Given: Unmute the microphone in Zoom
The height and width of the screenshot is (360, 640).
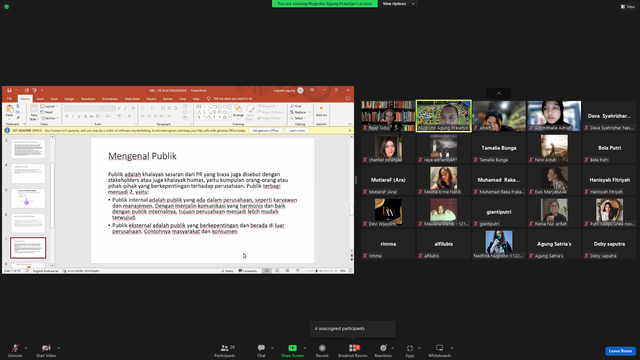Looking at the screenshot, I should tap(15, 350).
